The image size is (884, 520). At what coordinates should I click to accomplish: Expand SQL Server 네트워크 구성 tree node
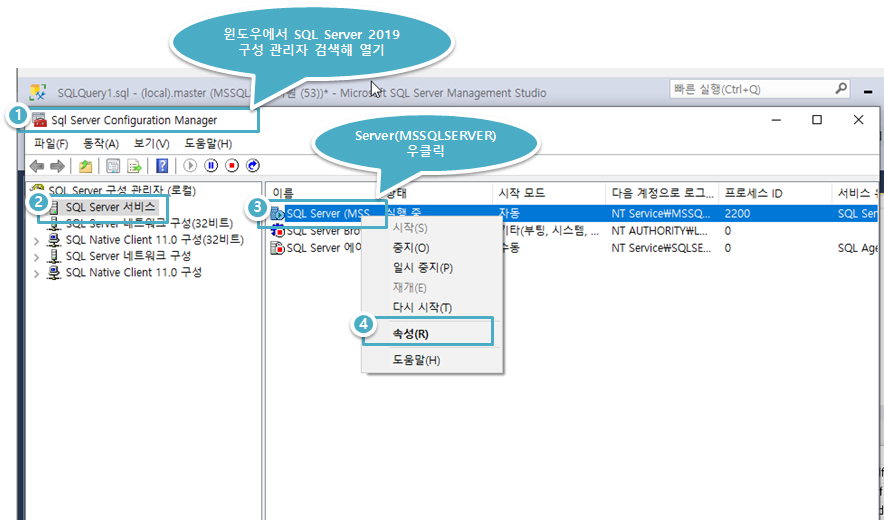point(37,257)
